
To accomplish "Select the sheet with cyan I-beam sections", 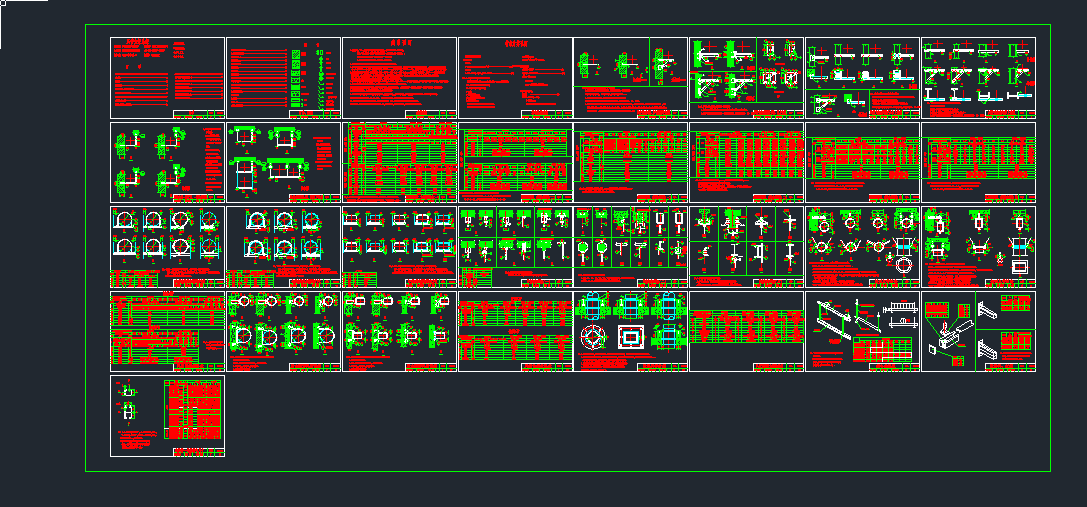I will click(x=978, y=78).
